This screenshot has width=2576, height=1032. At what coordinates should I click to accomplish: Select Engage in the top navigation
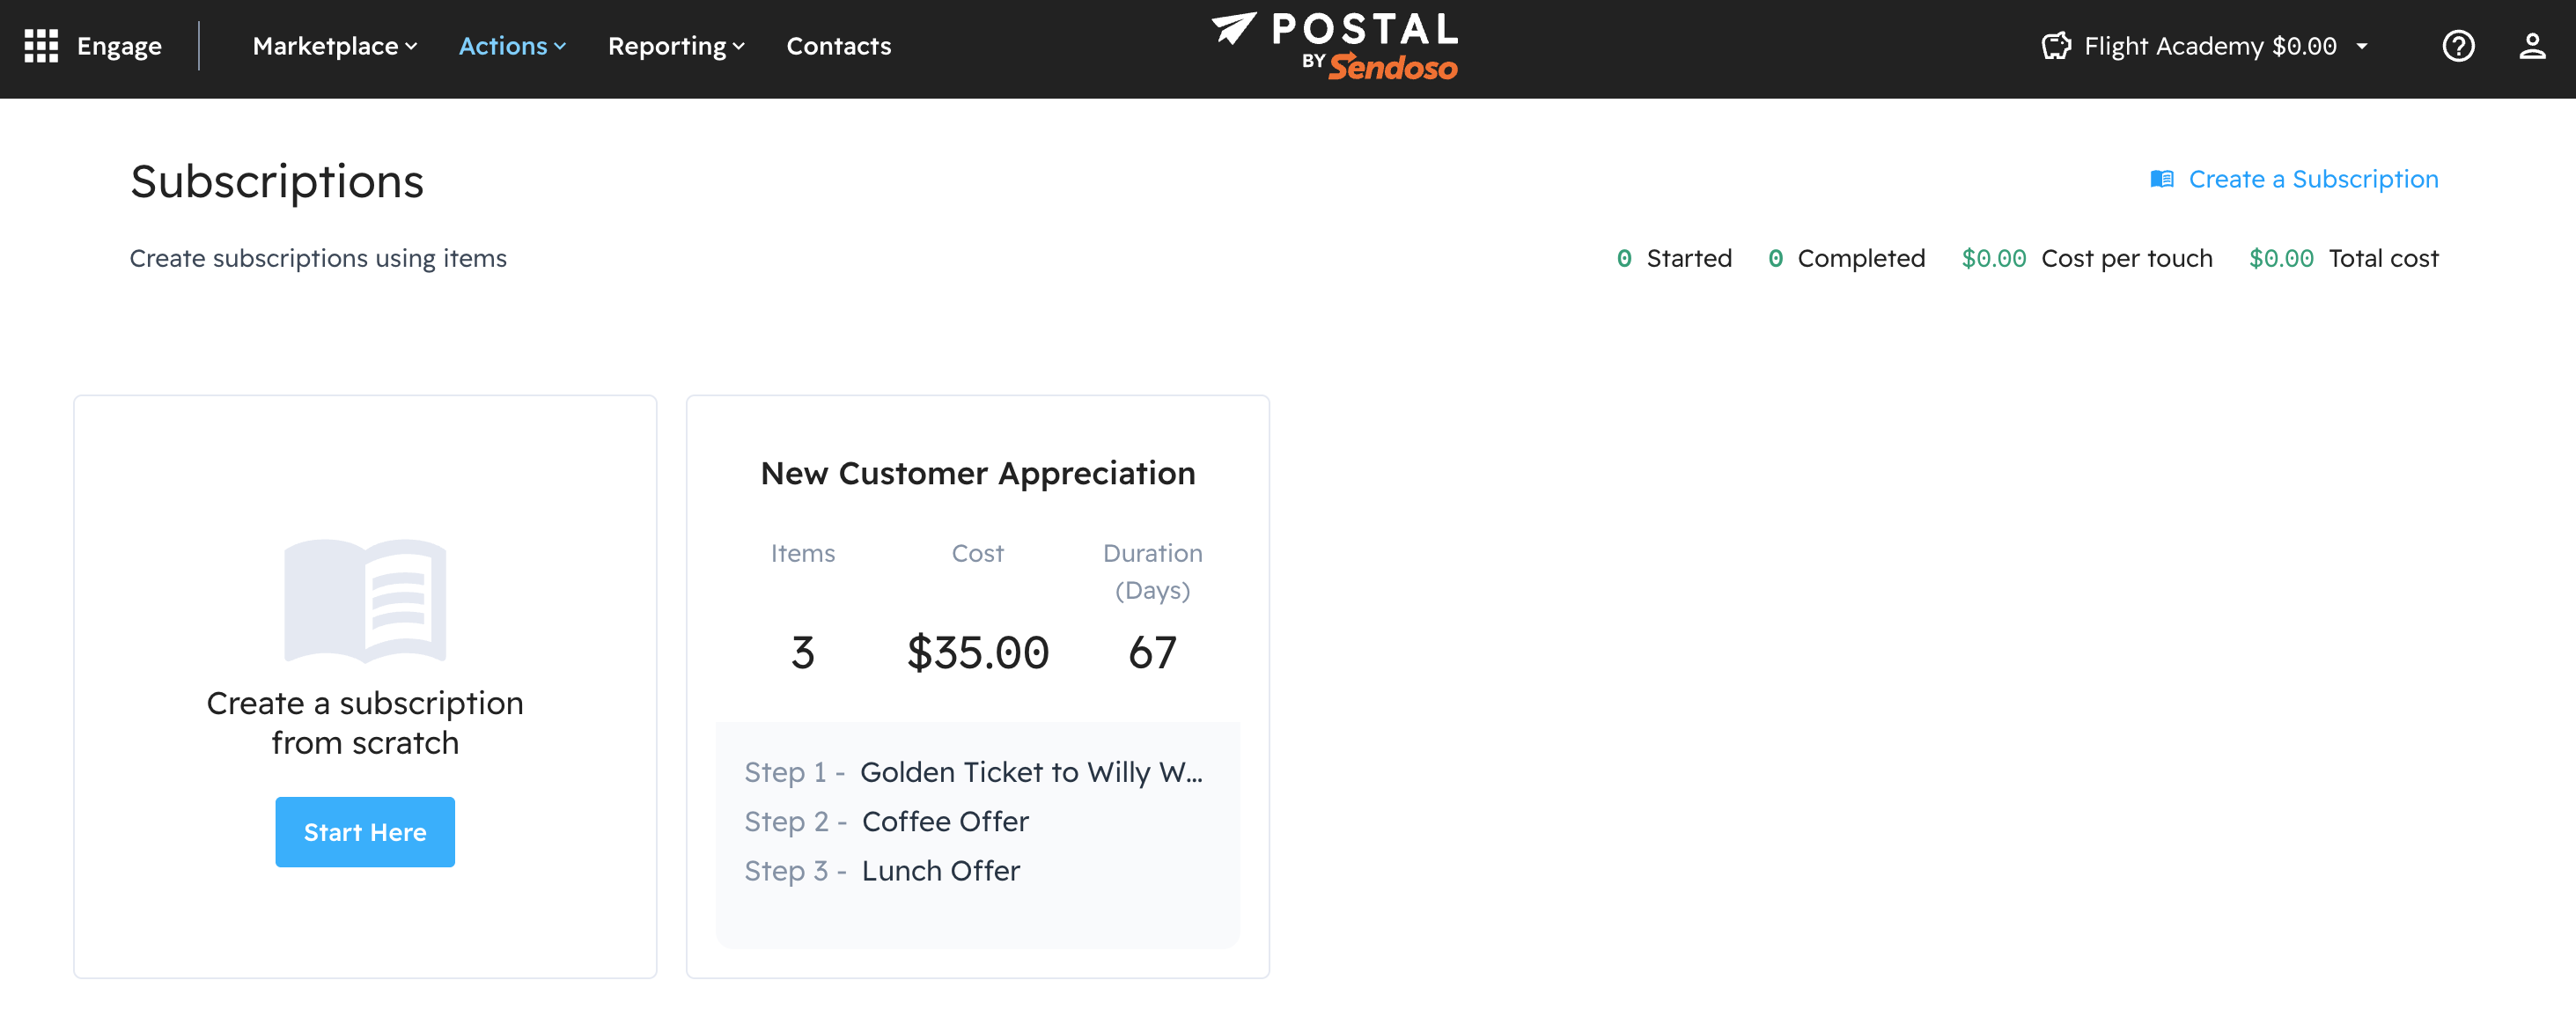[x=119, y=46]
